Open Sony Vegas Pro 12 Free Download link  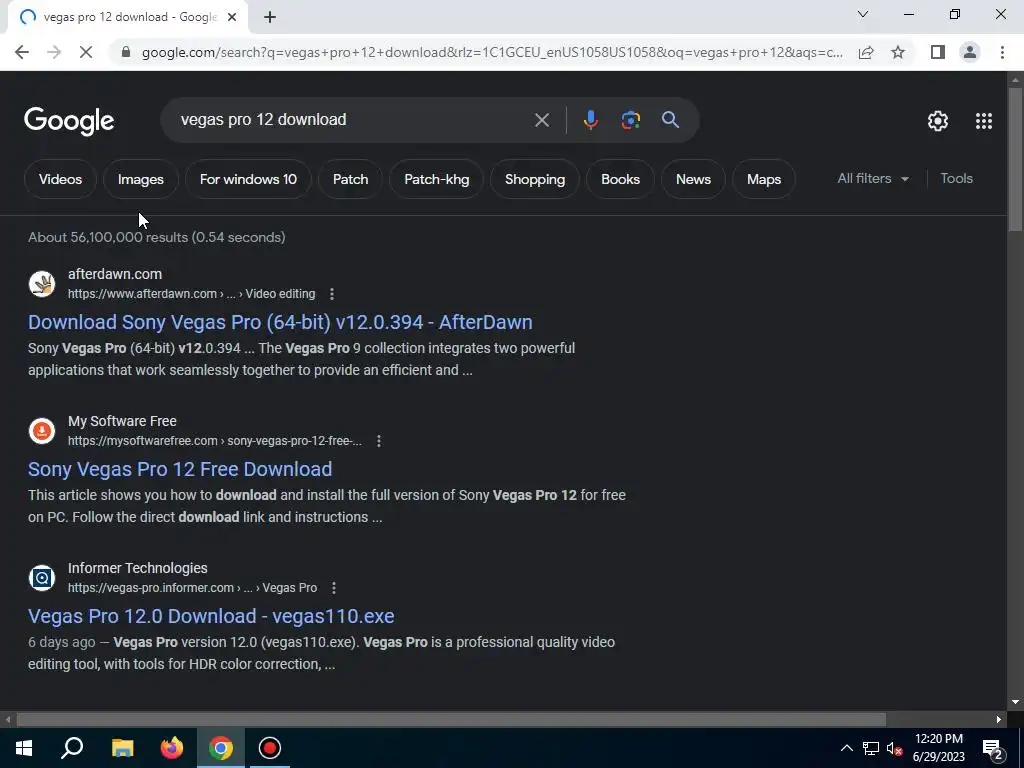coord(180,469)
